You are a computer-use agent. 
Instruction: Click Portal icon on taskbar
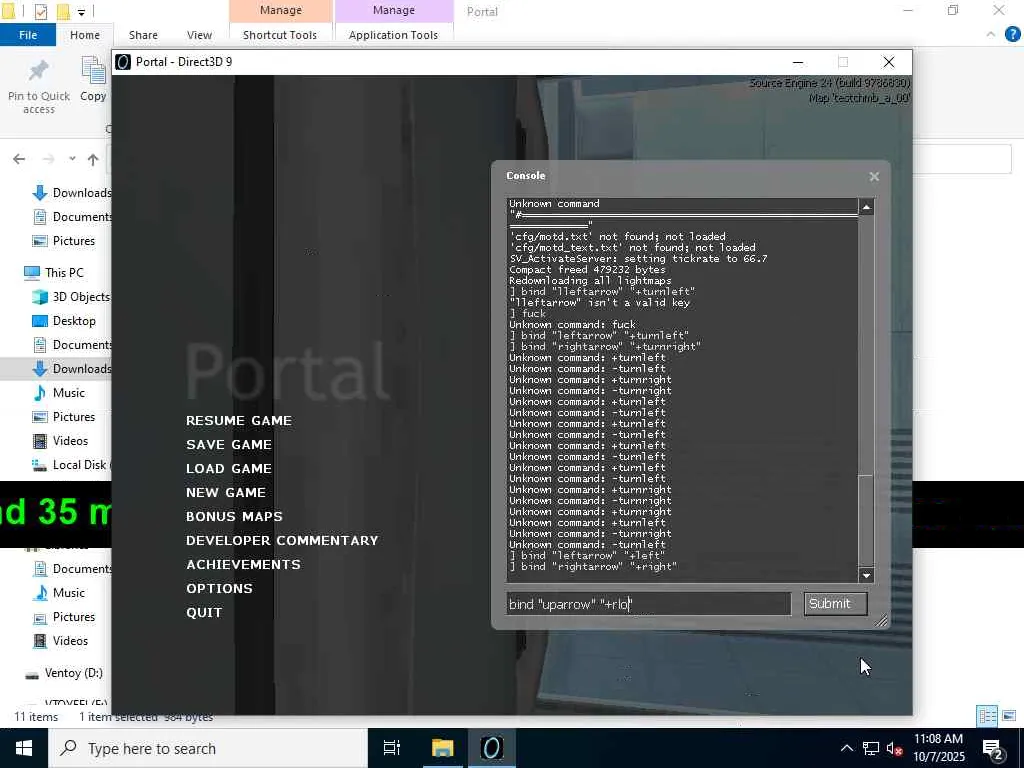492,748
